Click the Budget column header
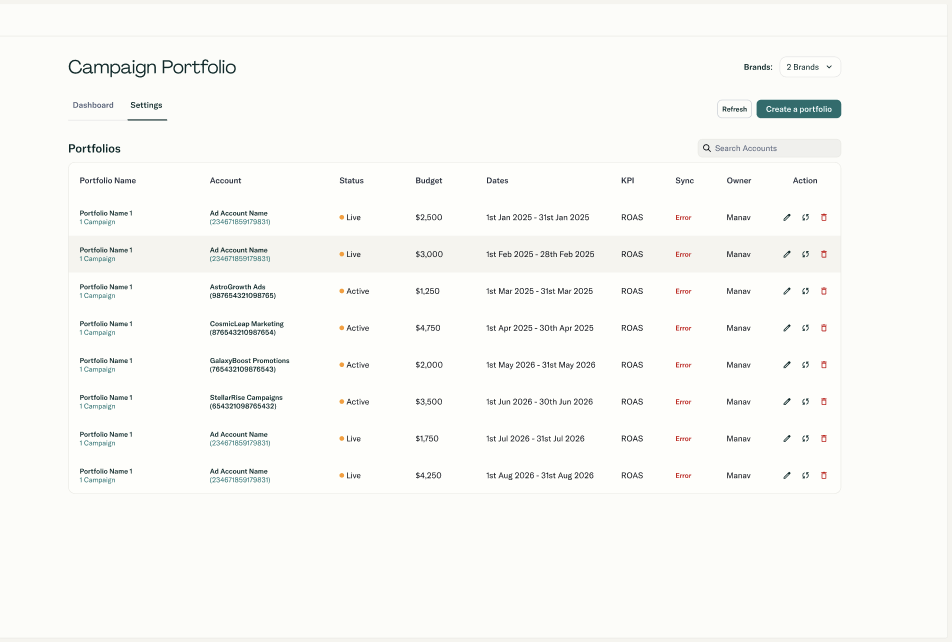Screen dimensions: 952x642 (x=429, y=181)
